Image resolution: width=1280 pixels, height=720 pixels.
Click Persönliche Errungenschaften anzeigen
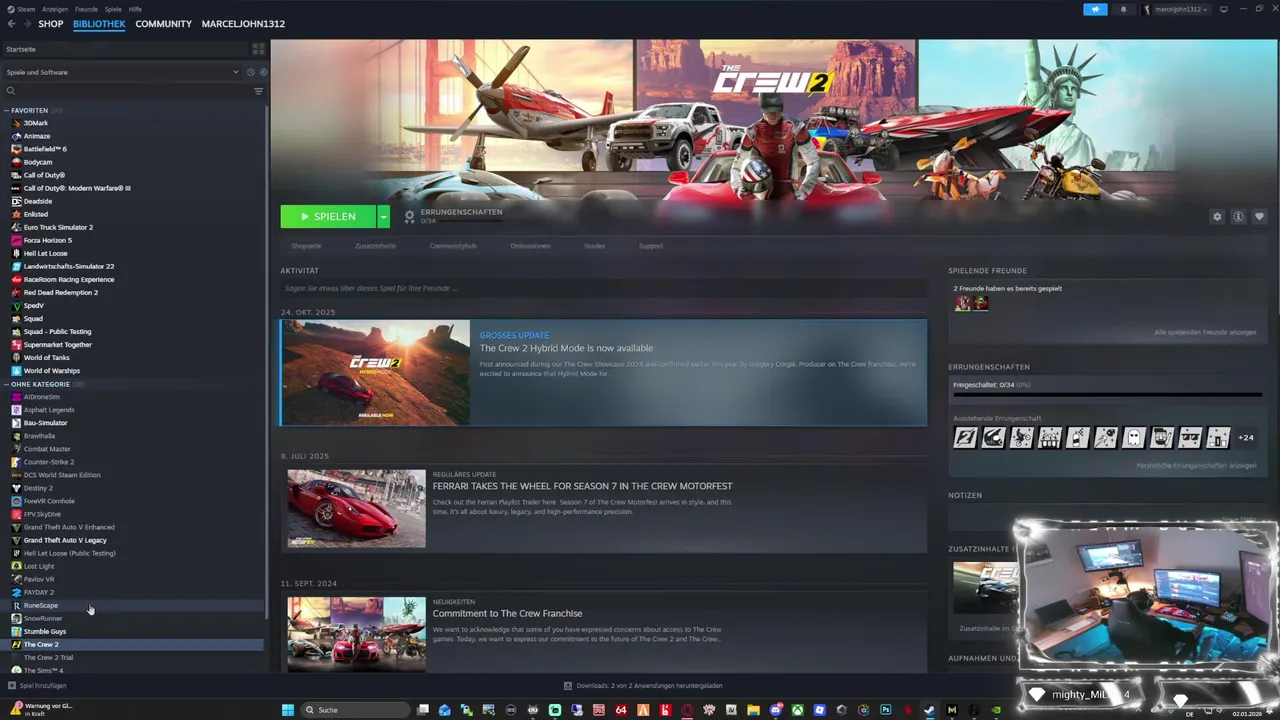(x=1196, y=466)
